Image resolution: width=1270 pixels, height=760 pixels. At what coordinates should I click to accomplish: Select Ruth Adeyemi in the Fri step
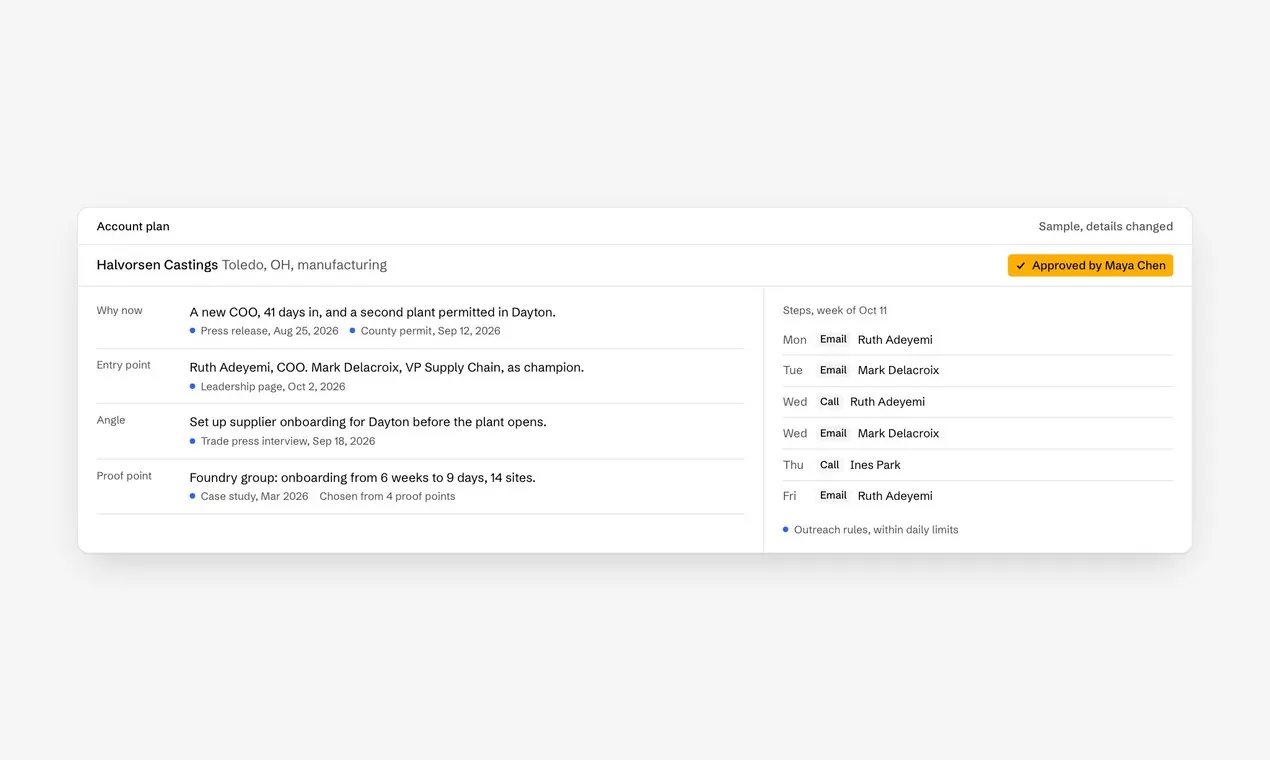(895, 496)
